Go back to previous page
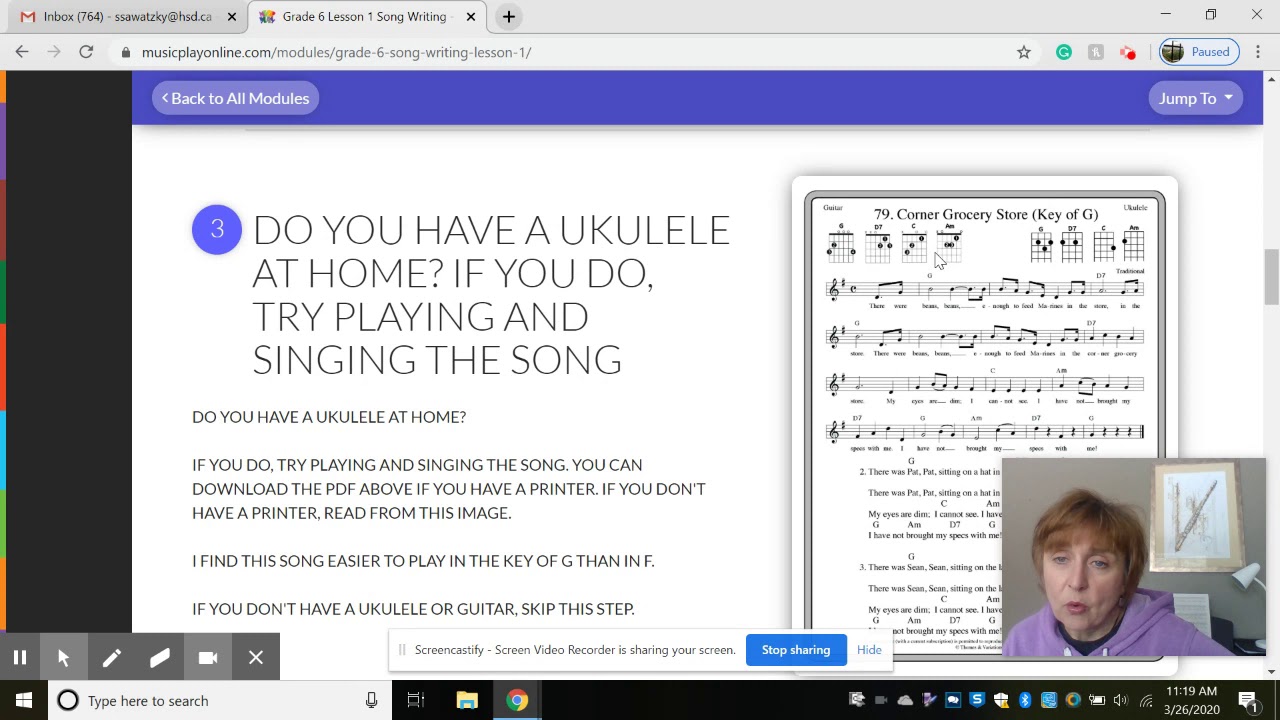1280x720 pixels. [22, 52]
